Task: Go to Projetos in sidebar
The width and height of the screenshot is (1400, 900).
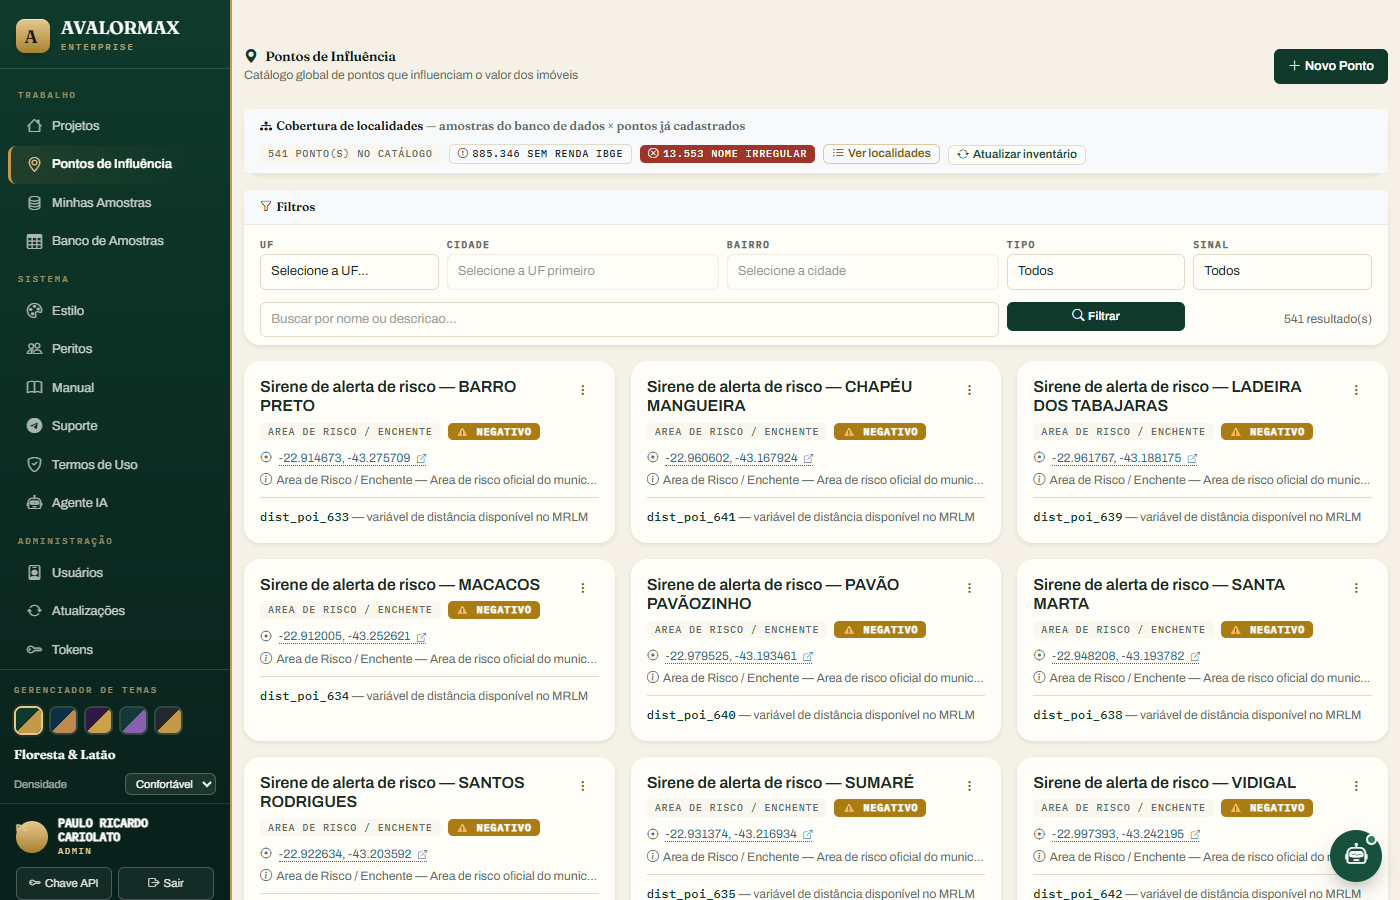Action: [115, 126]
